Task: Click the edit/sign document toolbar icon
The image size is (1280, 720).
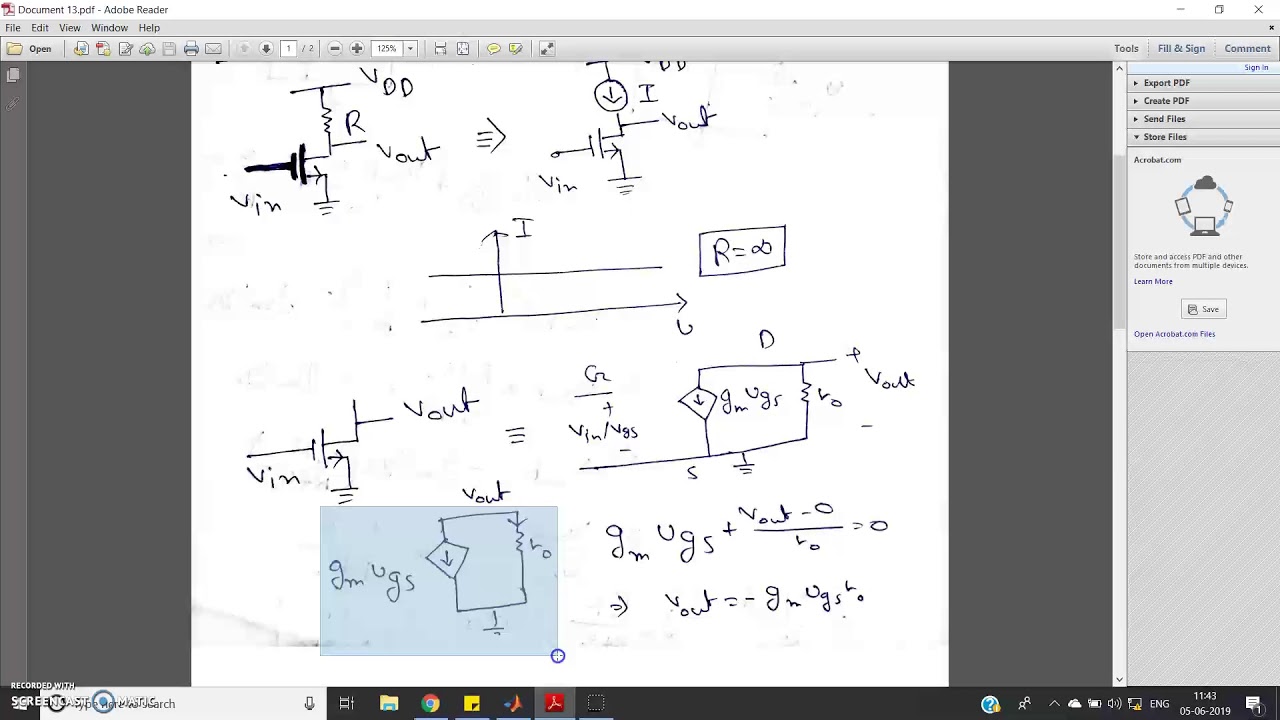Action: [125, 48]
